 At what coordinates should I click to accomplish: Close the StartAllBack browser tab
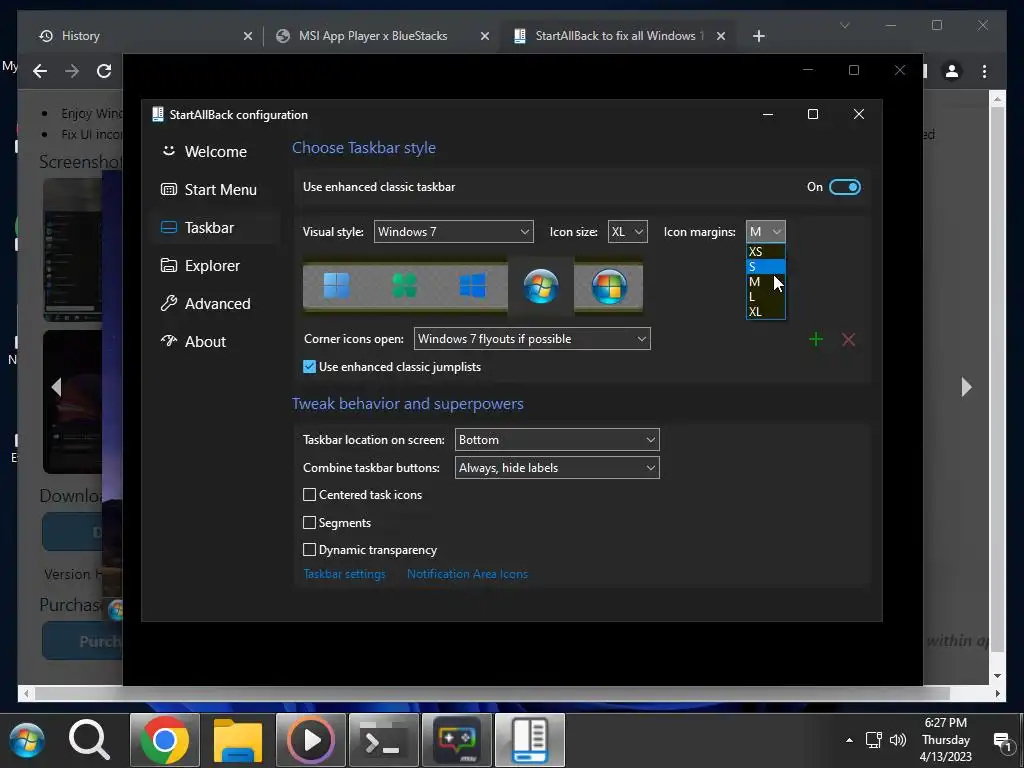(721, 36)
